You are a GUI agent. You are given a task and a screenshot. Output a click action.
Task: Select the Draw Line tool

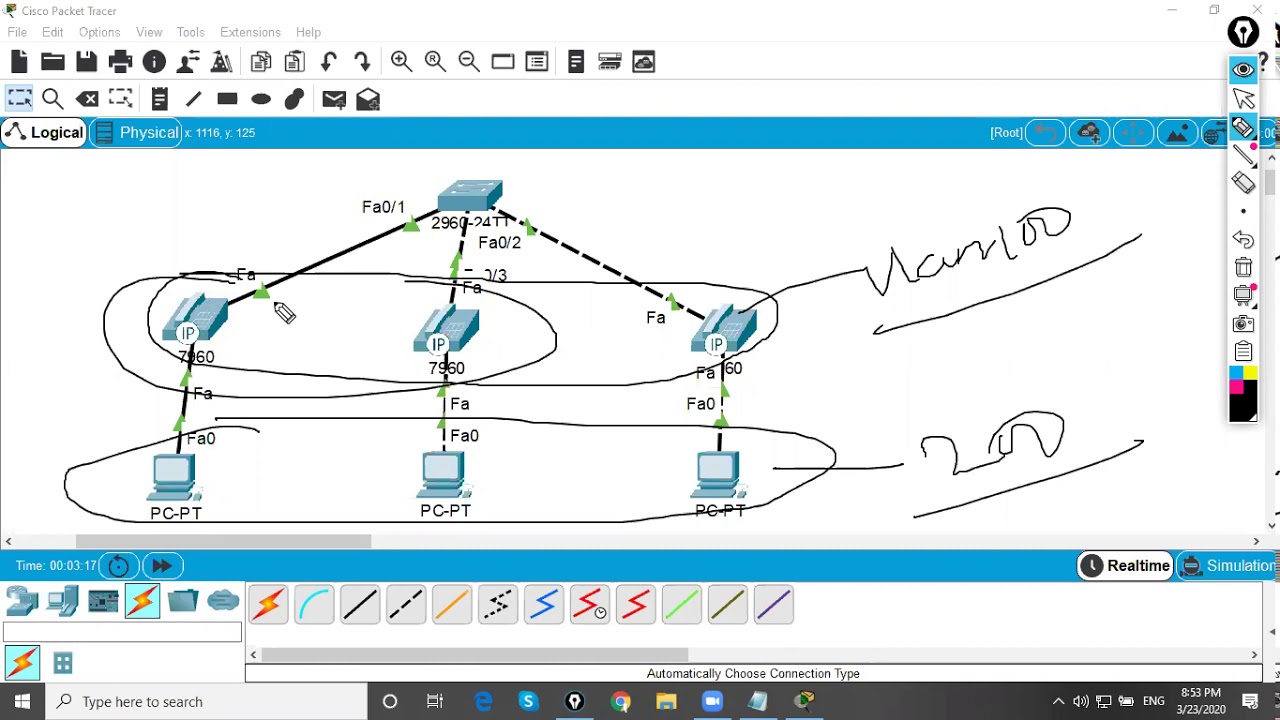[193, 99]
